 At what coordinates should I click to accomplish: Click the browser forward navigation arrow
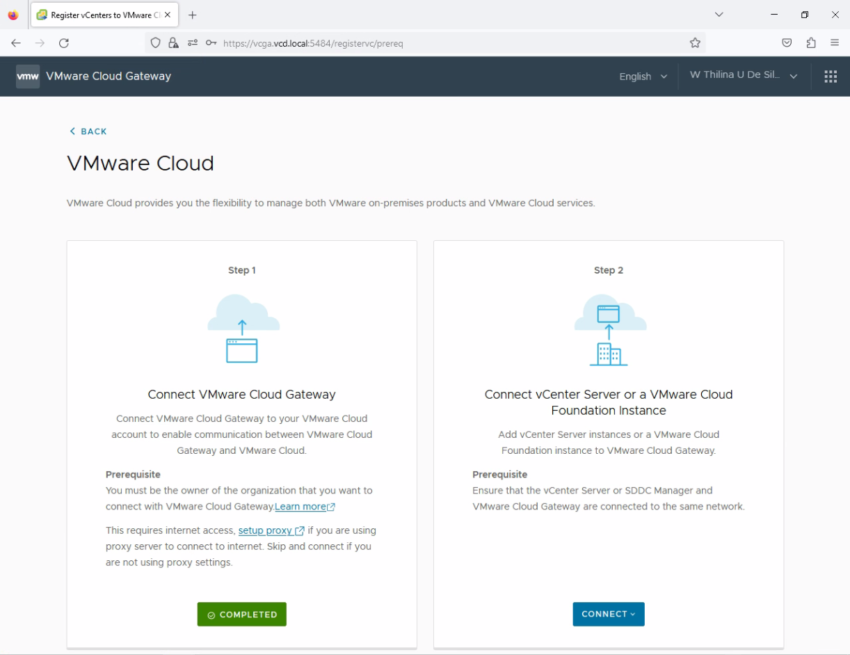(39, 43)
